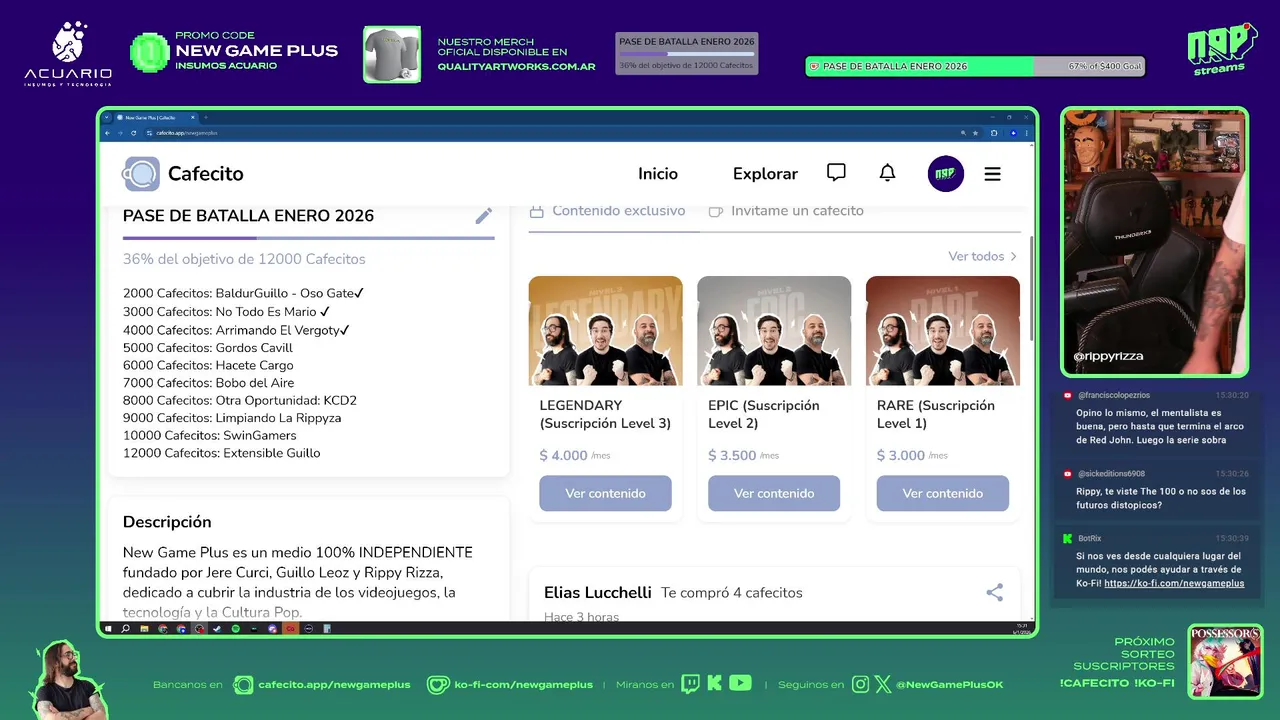Open a new browser tab
Screen dimensions: 1280x720
(206, 117)
